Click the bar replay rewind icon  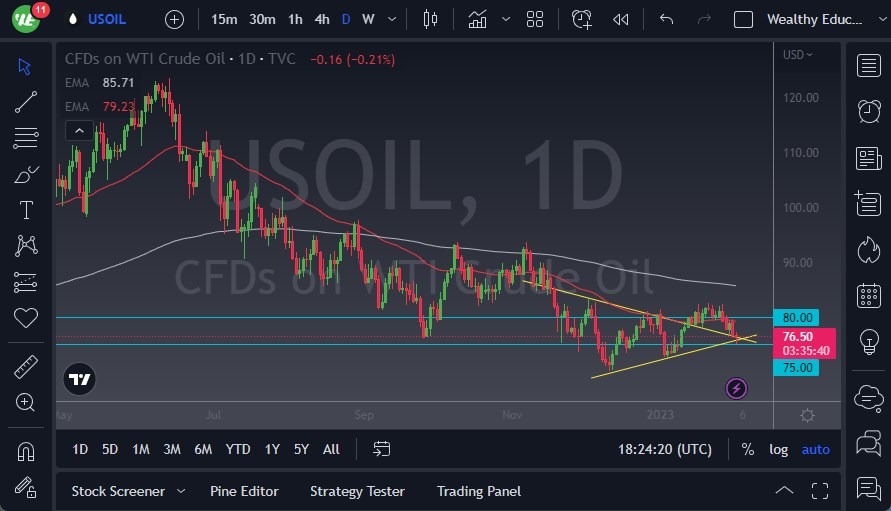[621, 19]
